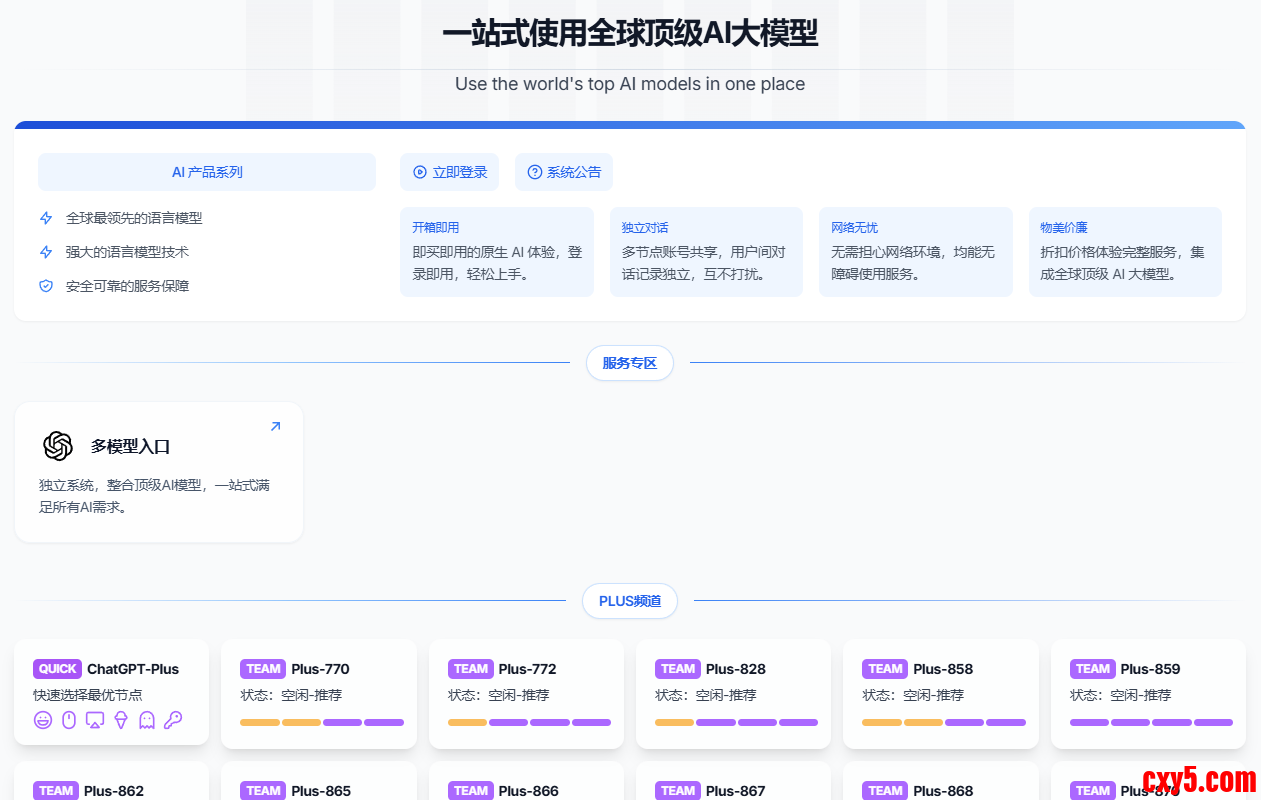Open the Plus-772 team node
1261x800 pixels.
coord(526,693)
